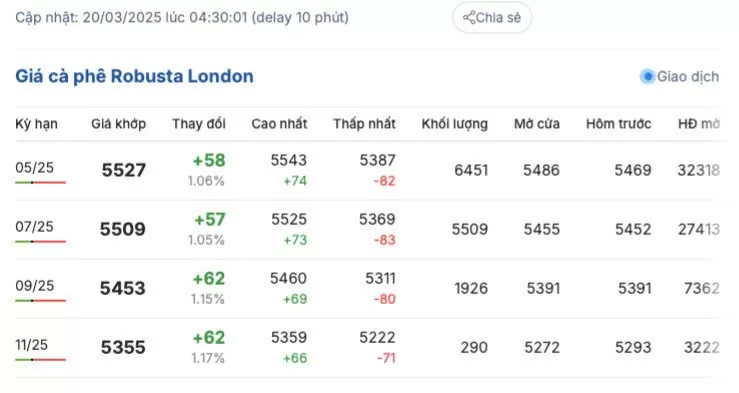This screenshot has width=739, height=393.
Task: Click the share icon beside Chia sẻ
Action: point(469,18)
